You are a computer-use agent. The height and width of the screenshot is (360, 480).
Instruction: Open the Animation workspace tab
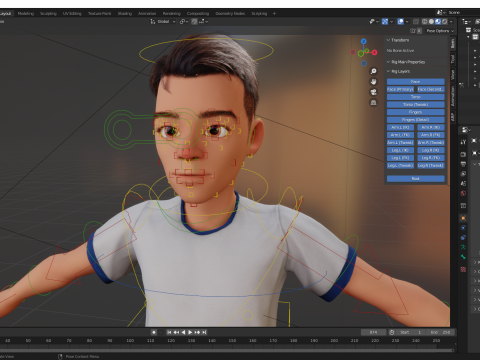pyautogui.click(x=147, y=14)
